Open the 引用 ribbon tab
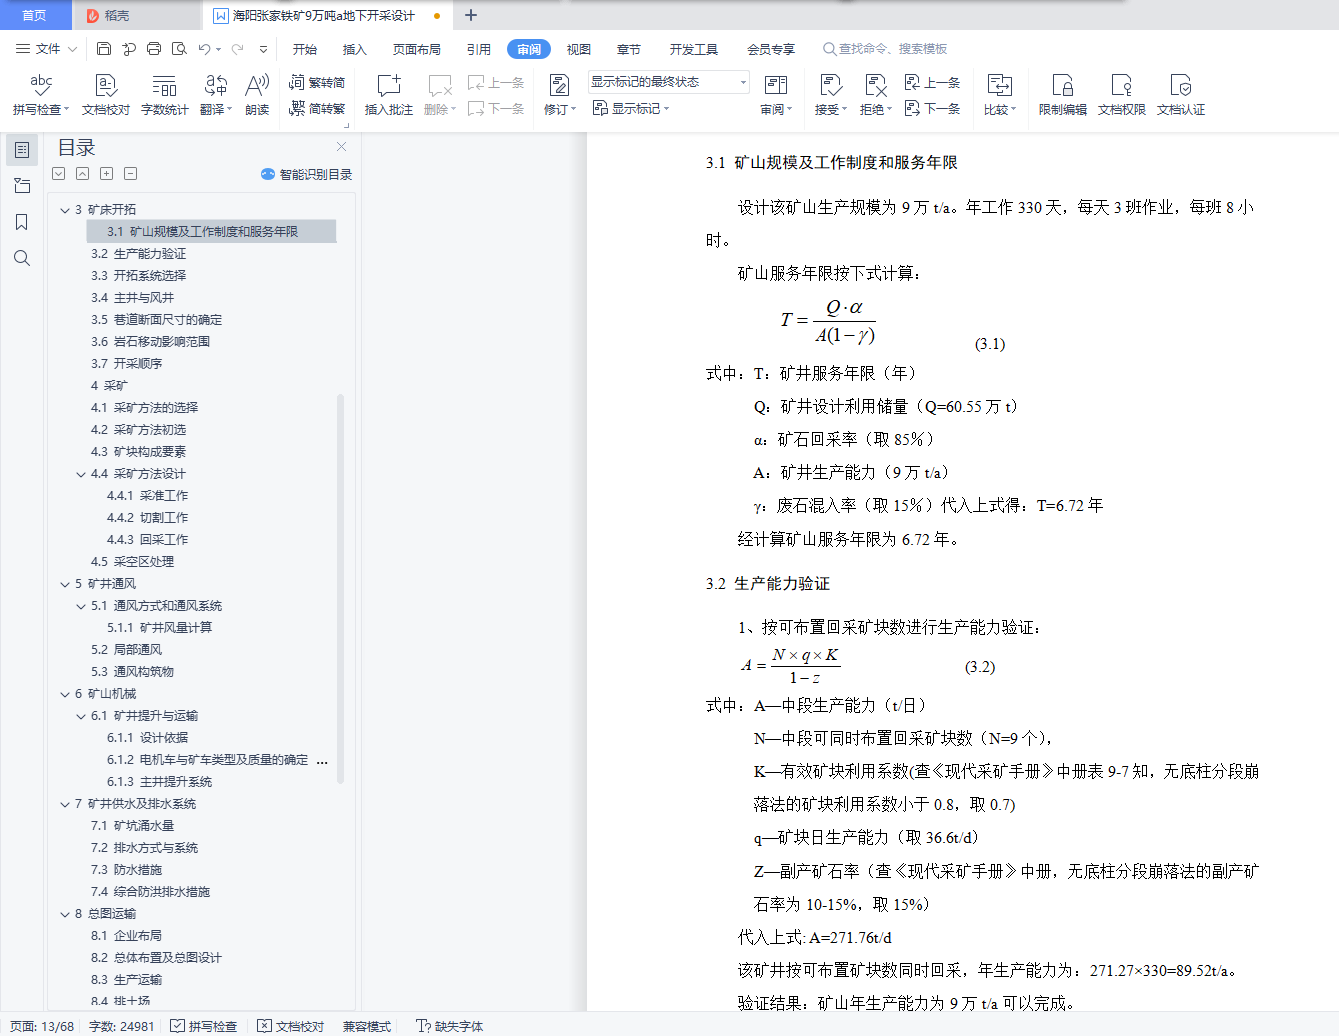Viewport: 1339px width, 1036px height. [x=479, y=49]
